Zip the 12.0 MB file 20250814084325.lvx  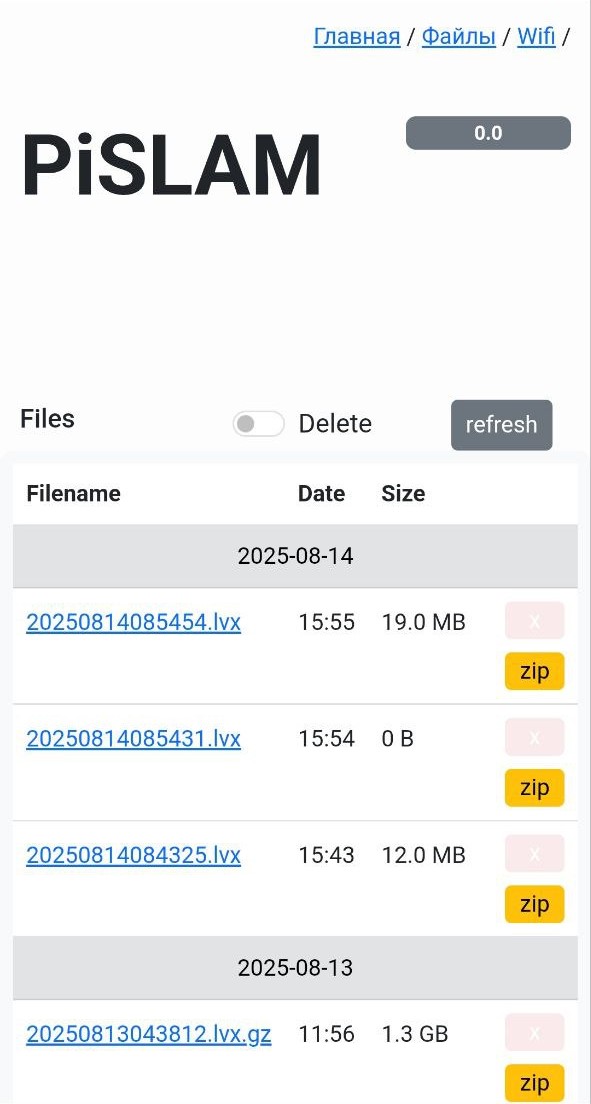point(535,903)
